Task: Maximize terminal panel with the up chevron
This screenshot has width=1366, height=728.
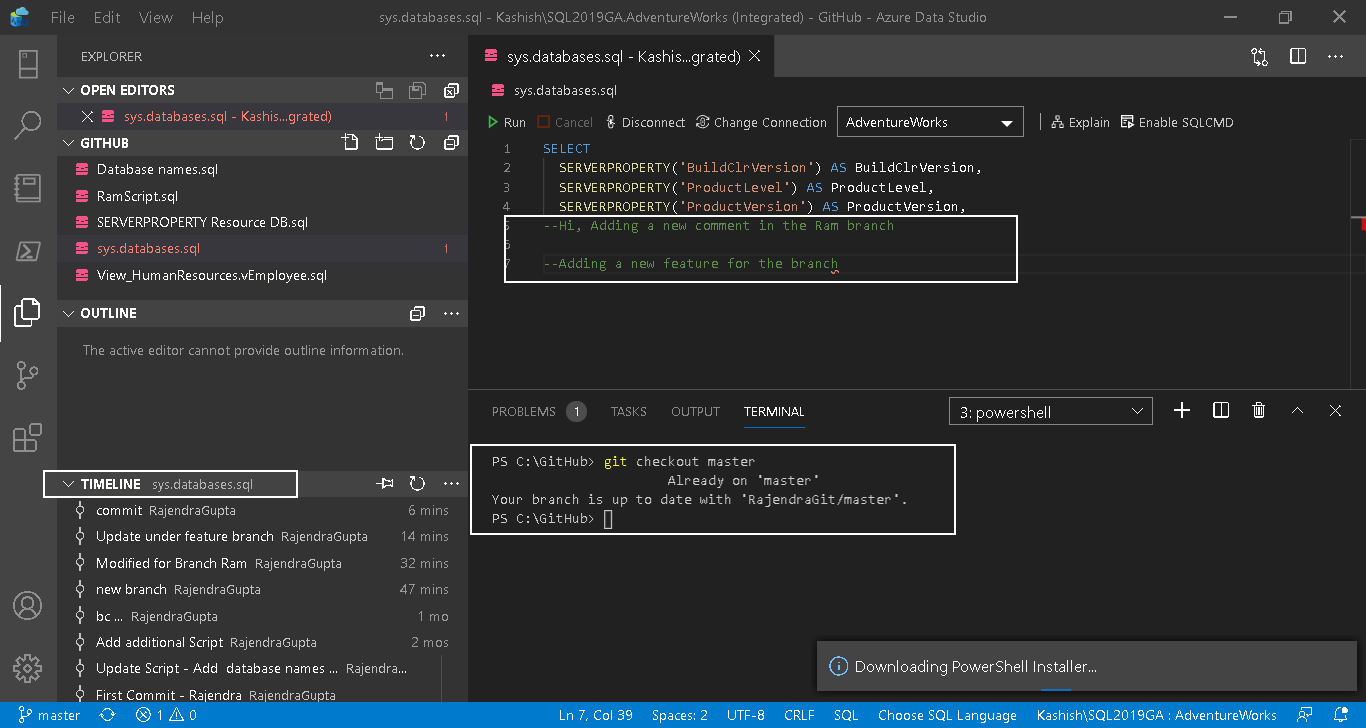Action: (1297, 411)
